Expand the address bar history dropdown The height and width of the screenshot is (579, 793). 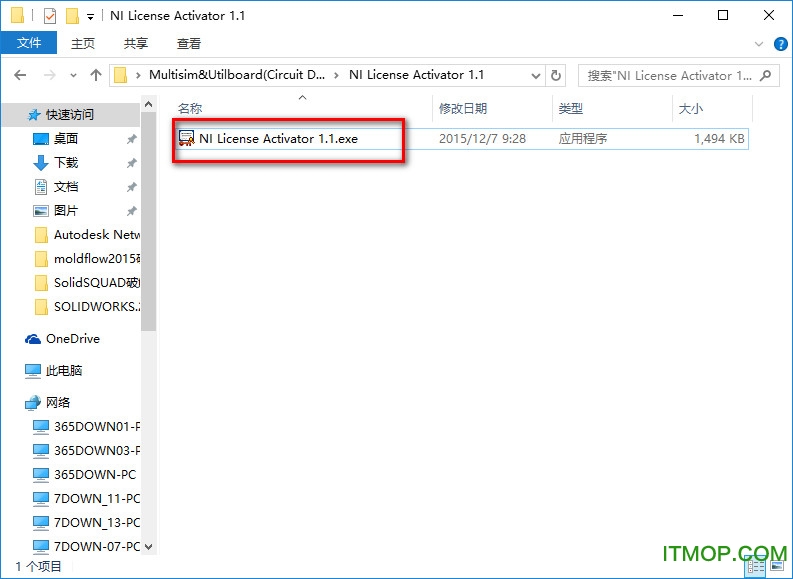pyautogui.click(x=536, y=76)
